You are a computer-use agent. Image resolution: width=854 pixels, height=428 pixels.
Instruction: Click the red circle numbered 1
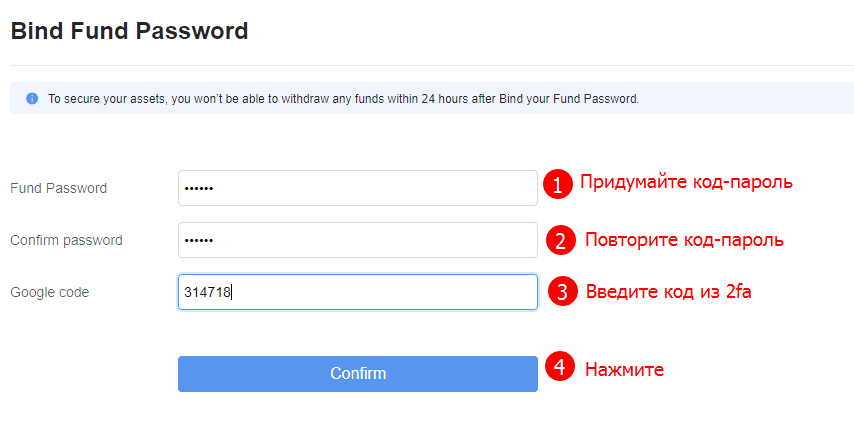(x=558, y=185)
